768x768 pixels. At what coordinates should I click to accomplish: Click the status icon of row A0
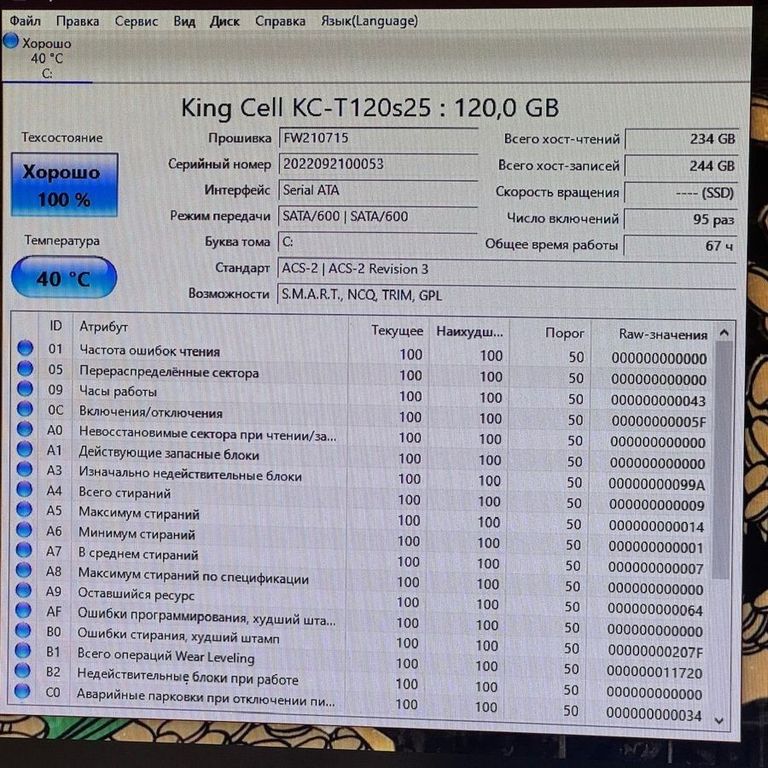point(24,429)
